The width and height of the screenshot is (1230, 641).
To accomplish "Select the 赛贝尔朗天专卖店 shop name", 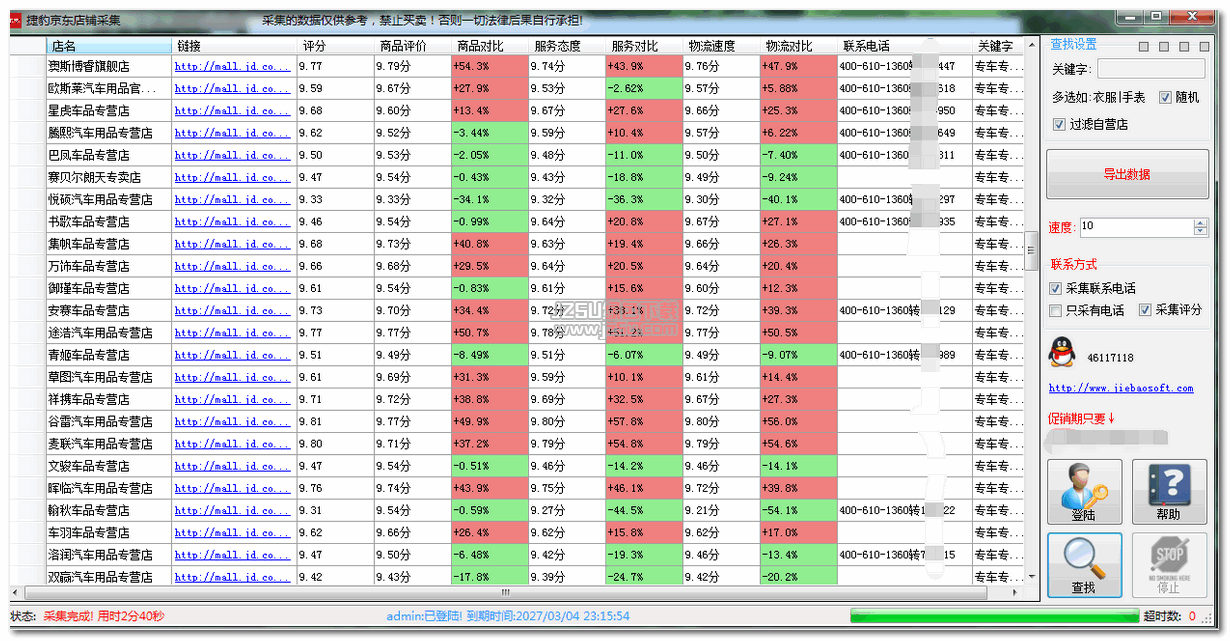I will [94, 177].
